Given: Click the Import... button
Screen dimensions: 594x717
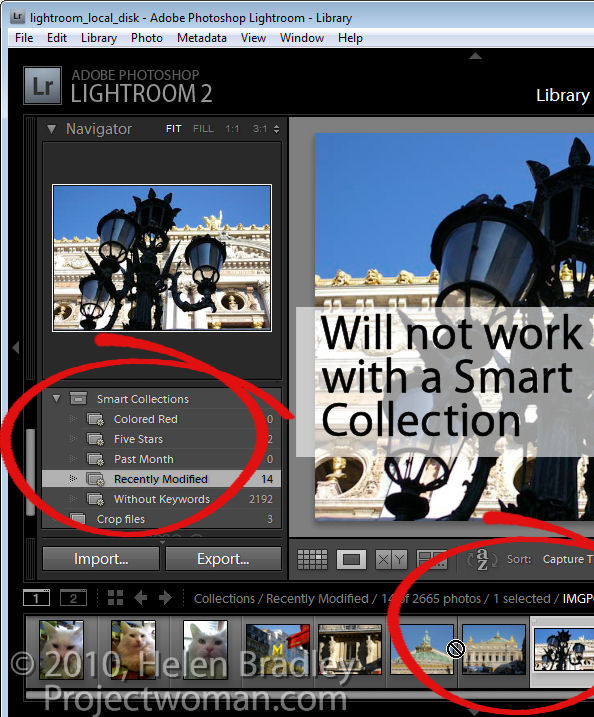Looking at the screenshot, I should (x=101, y=559).
